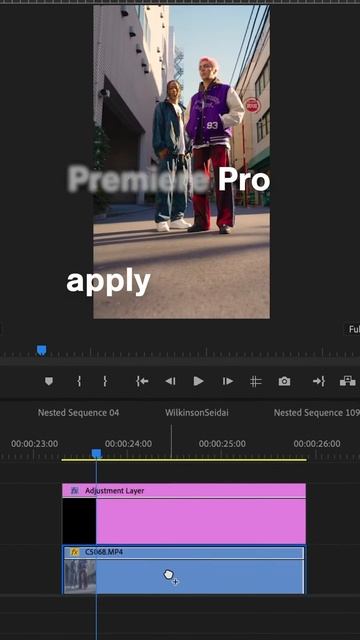This screenshot has width=360, height=640.
Task: Add a marker with the shield icon
Action: tap(49, 381)
